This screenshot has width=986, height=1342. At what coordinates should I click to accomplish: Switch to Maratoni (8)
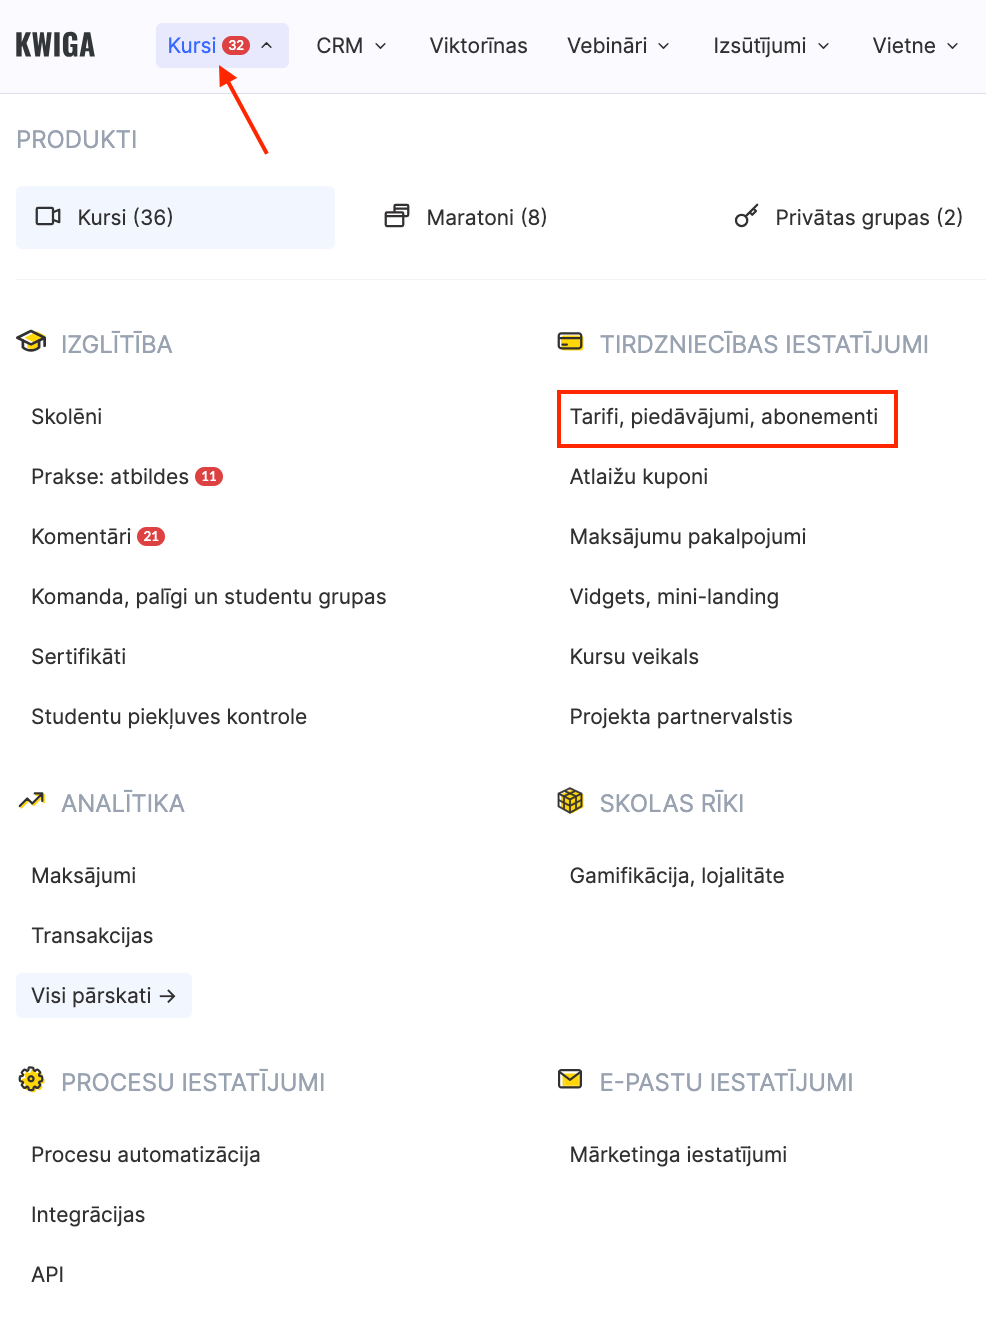click(467, 217)
